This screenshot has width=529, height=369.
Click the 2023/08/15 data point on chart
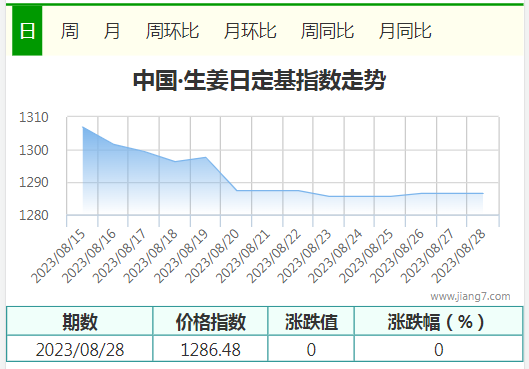tap(83, 127)
